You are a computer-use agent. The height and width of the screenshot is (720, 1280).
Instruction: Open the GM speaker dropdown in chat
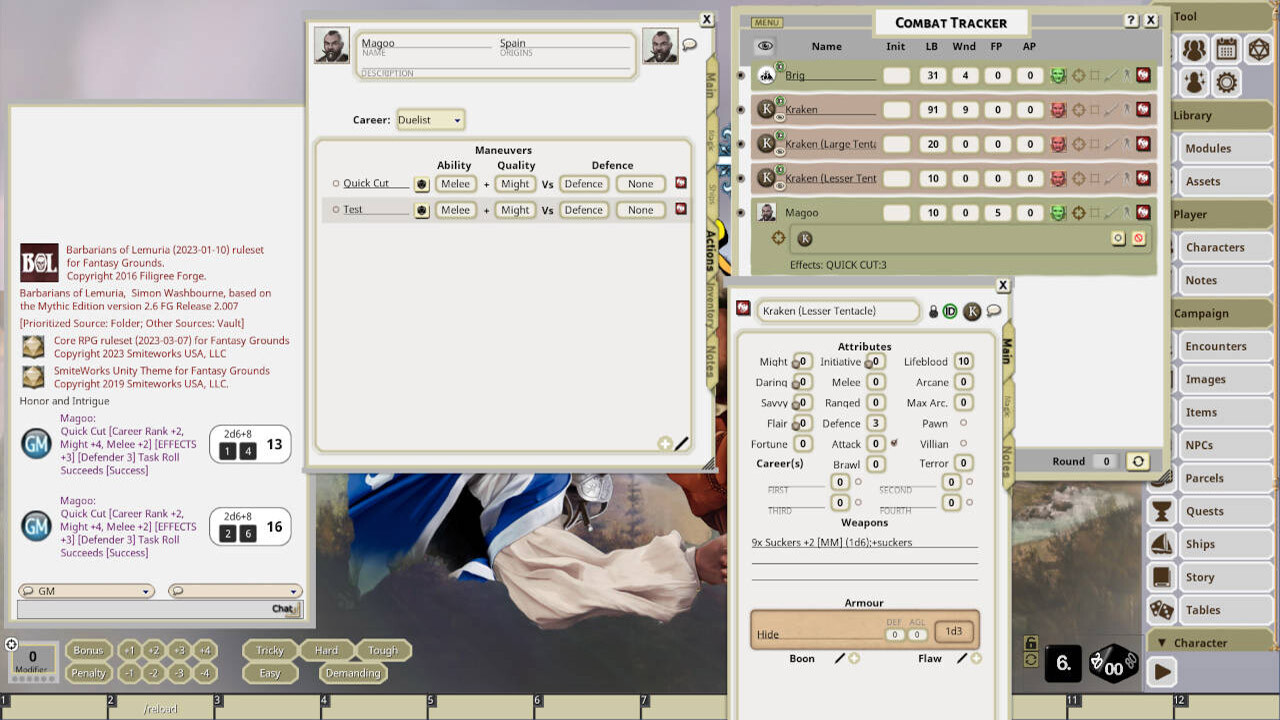86,591
